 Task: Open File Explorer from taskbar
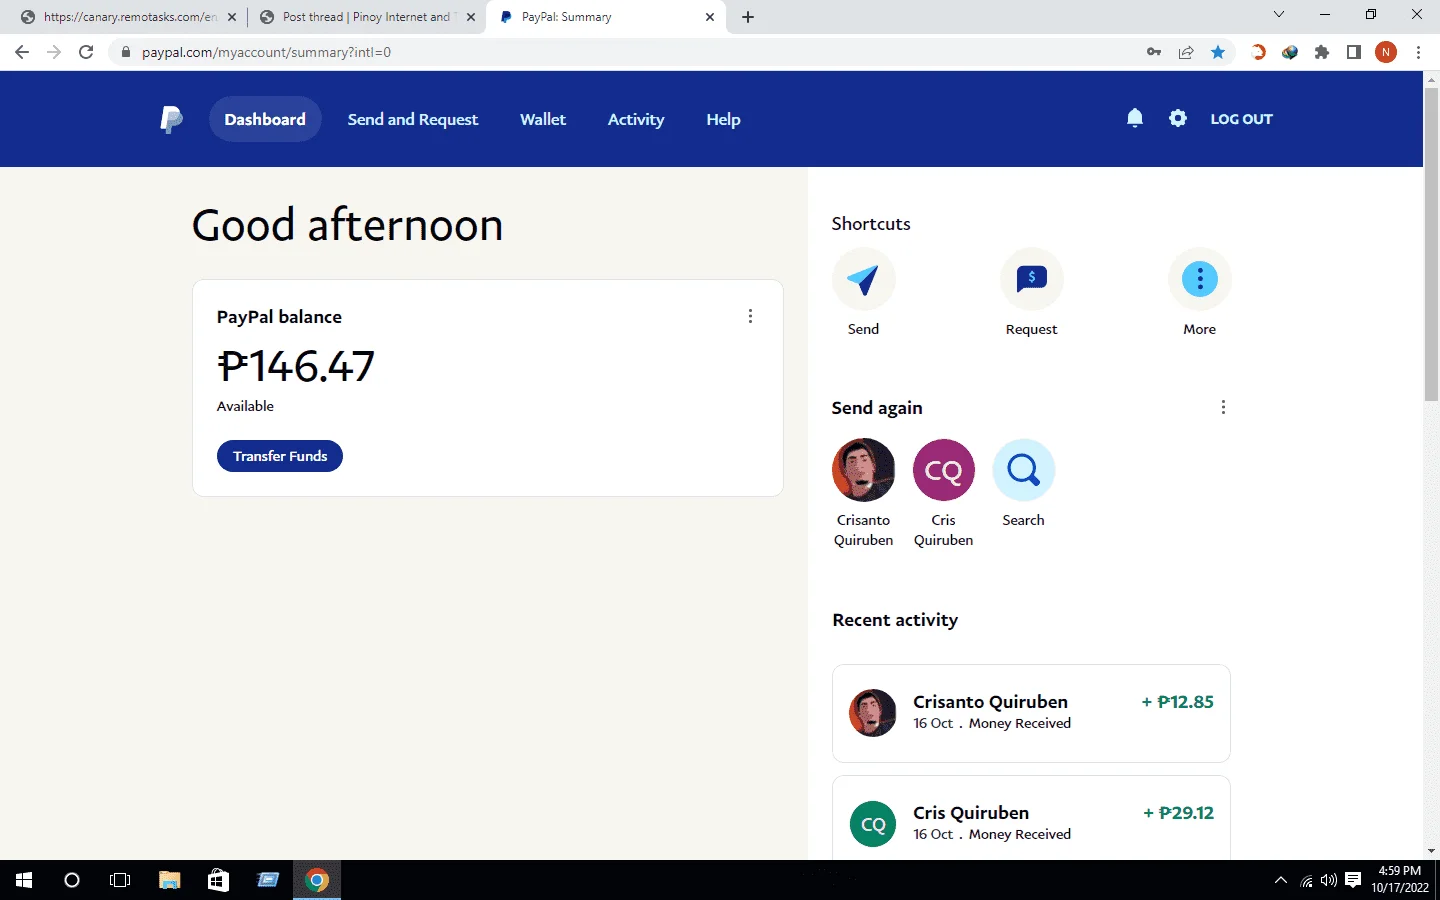(169, 880)
